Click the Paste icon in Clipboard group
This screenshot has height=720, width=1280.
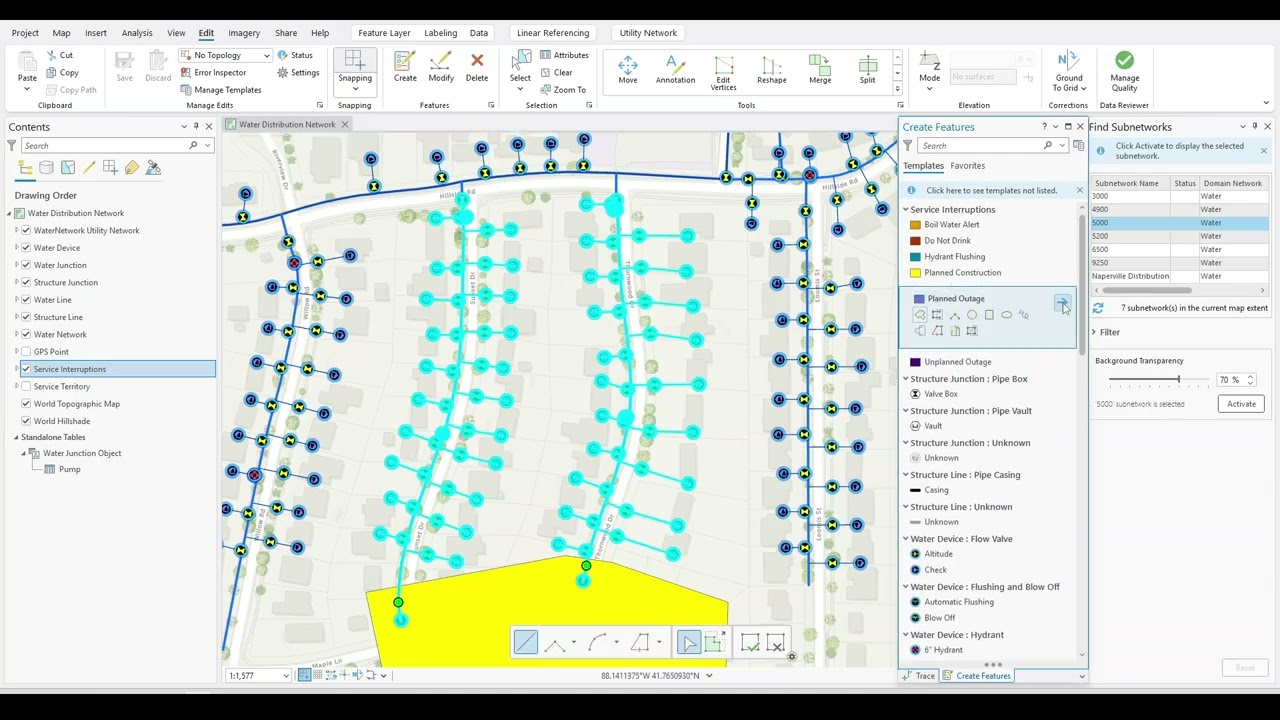click(27, 62)
